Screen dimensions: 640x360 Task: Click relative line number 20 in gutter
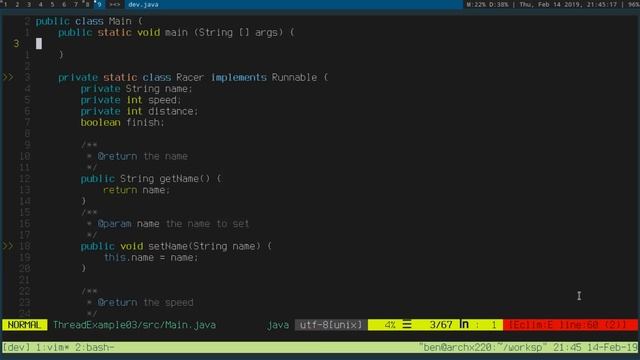click(24, 269)
